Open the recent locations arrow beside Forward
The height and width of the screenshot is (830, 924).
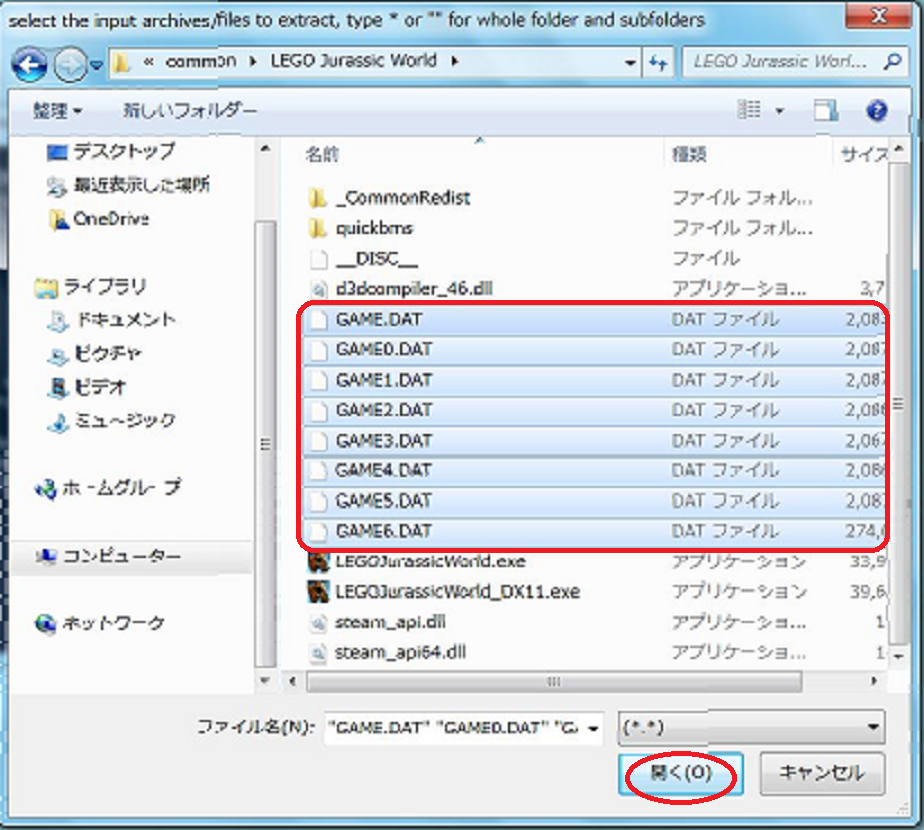pyautogui.click(x=97, y=64)
